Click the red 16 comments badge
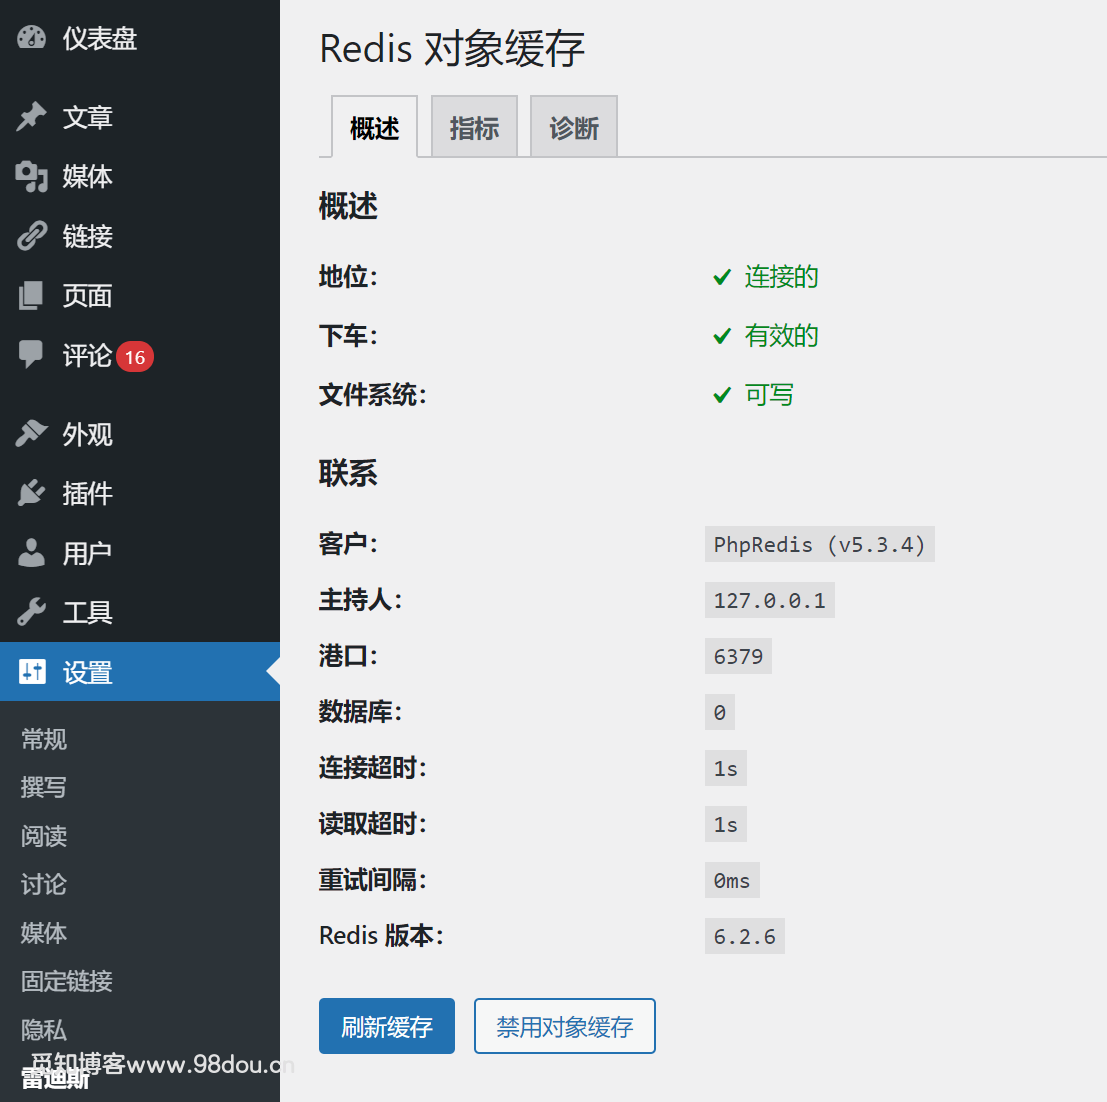The width and height of the screenshot is (1107, 1102). point(135,357)
